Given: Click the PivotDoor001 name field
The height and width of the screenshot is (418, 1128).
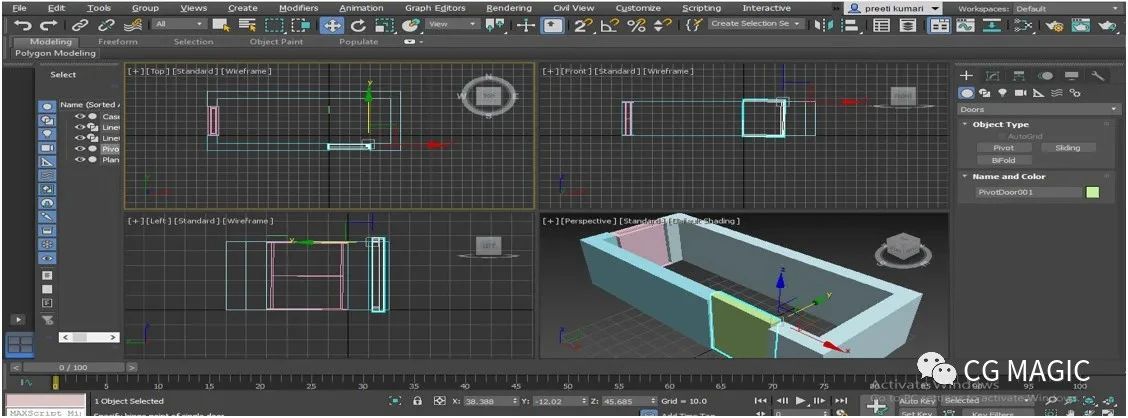Looking at the screenshot, I should tap(1029, 193).
